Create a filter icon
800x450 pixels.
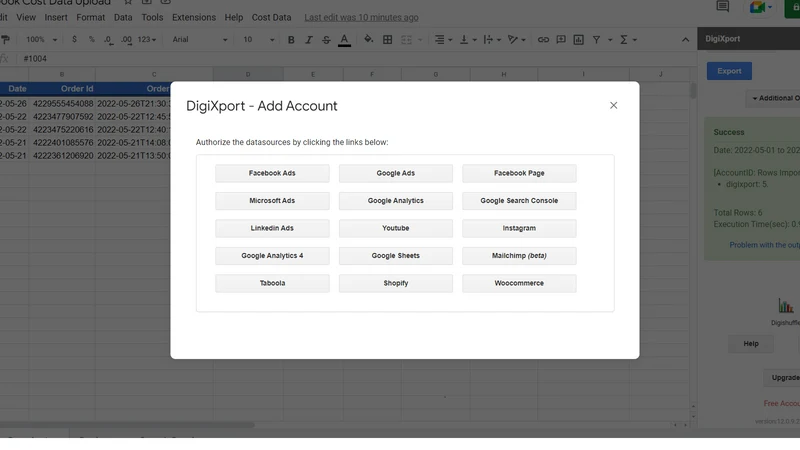(x=596, y=39)
